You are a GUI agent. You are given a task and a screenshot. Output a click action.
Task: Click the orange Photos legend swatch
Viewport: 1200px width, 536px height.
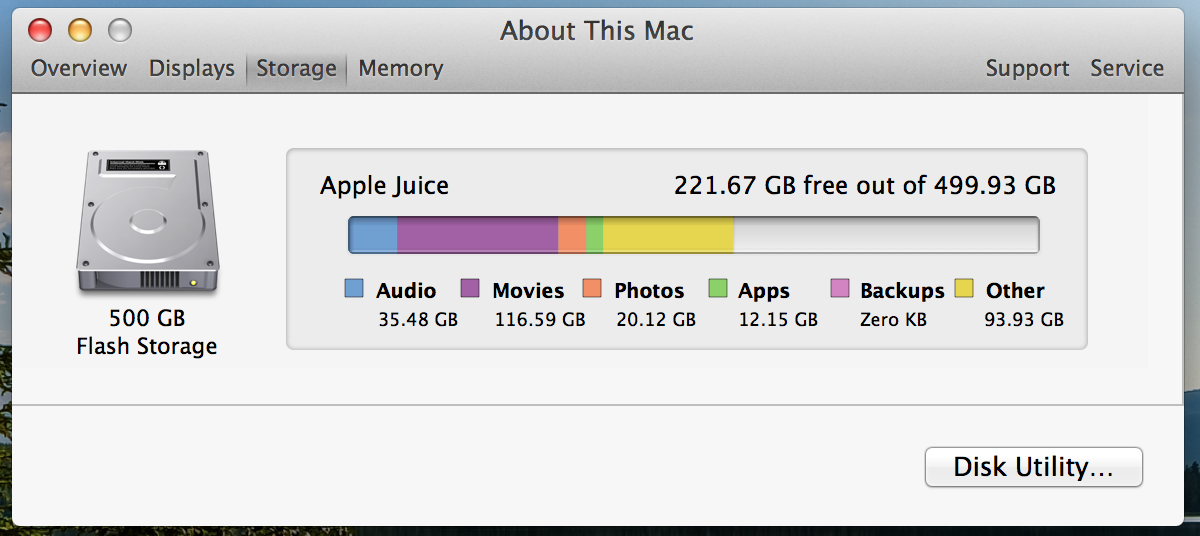592,289
